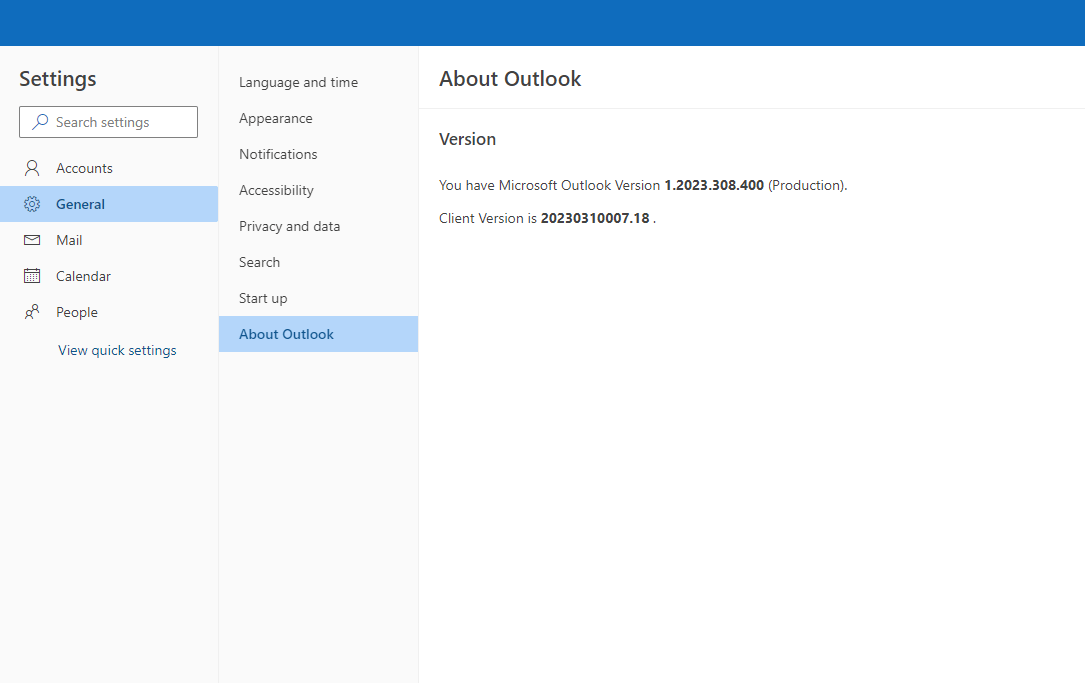Click the Settings panel heading

coord(57,80)
